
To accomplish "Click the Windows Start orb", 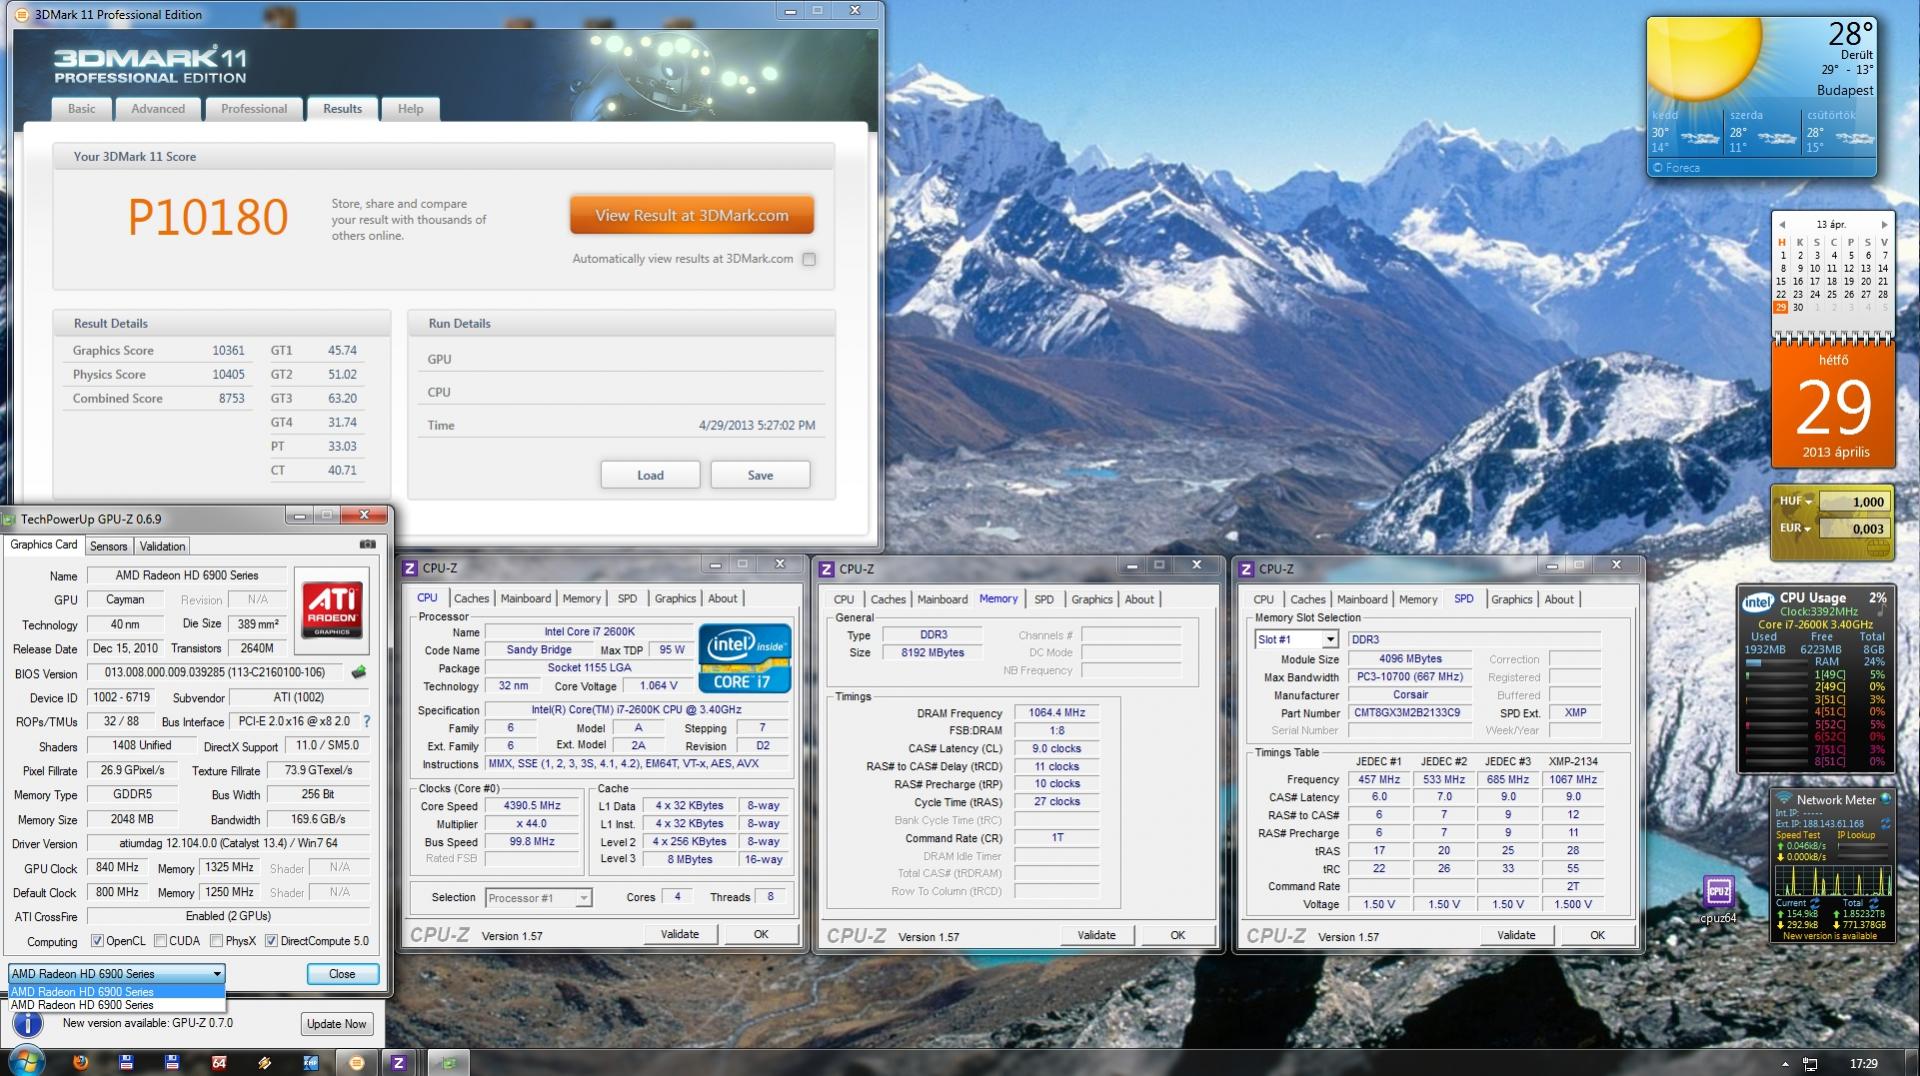I will coord(26,1061).
